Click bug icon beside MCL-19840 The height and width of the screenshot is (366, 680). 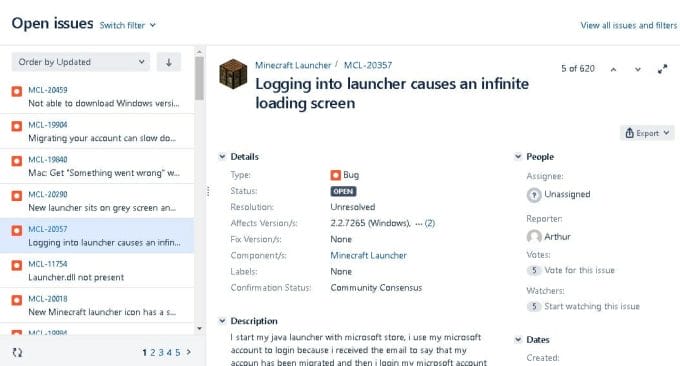16,161
